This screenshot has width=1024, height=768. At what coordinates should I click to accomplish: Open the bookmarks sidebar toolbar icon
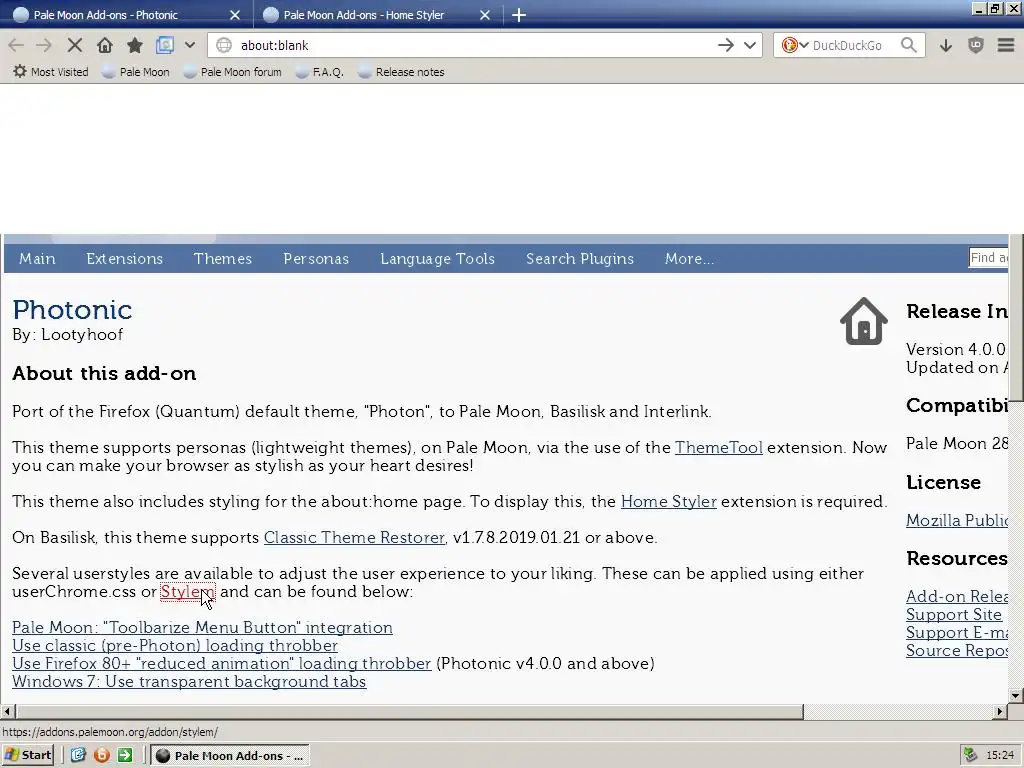(165, 45)
